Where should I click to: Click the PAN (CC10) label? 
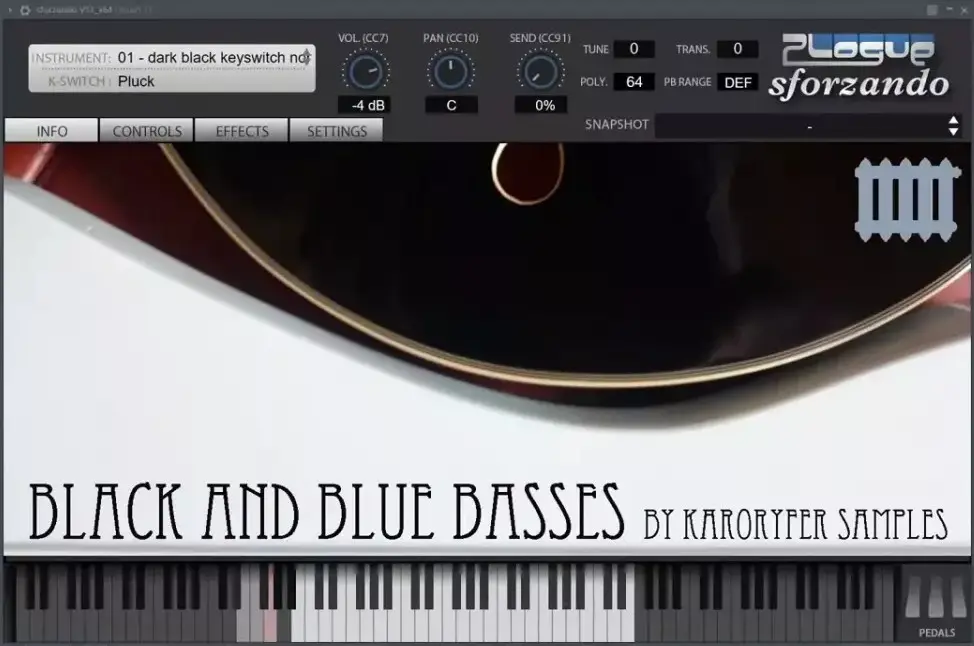[450, 38]
